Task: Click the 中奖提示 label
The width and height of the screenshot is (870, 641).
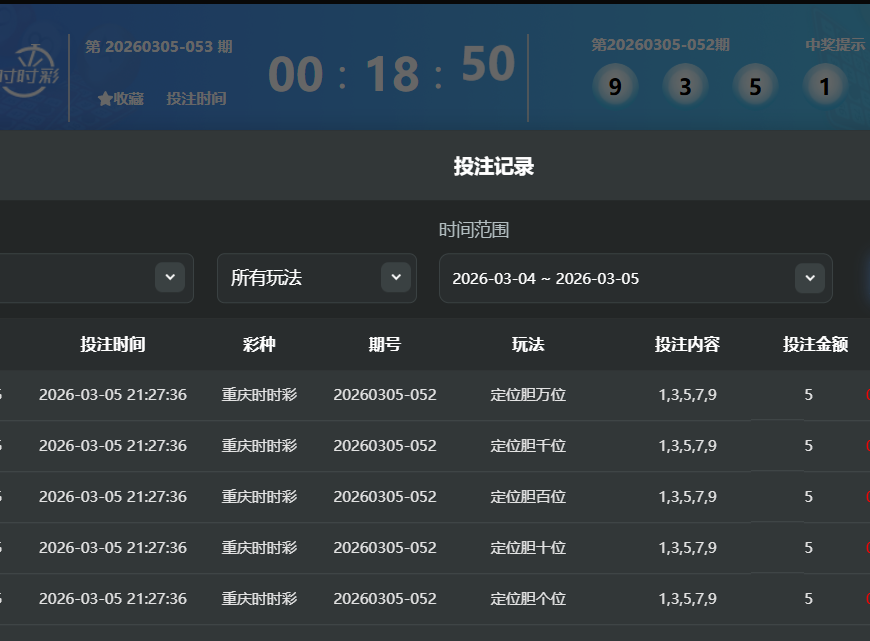Action: coord(835,45)
